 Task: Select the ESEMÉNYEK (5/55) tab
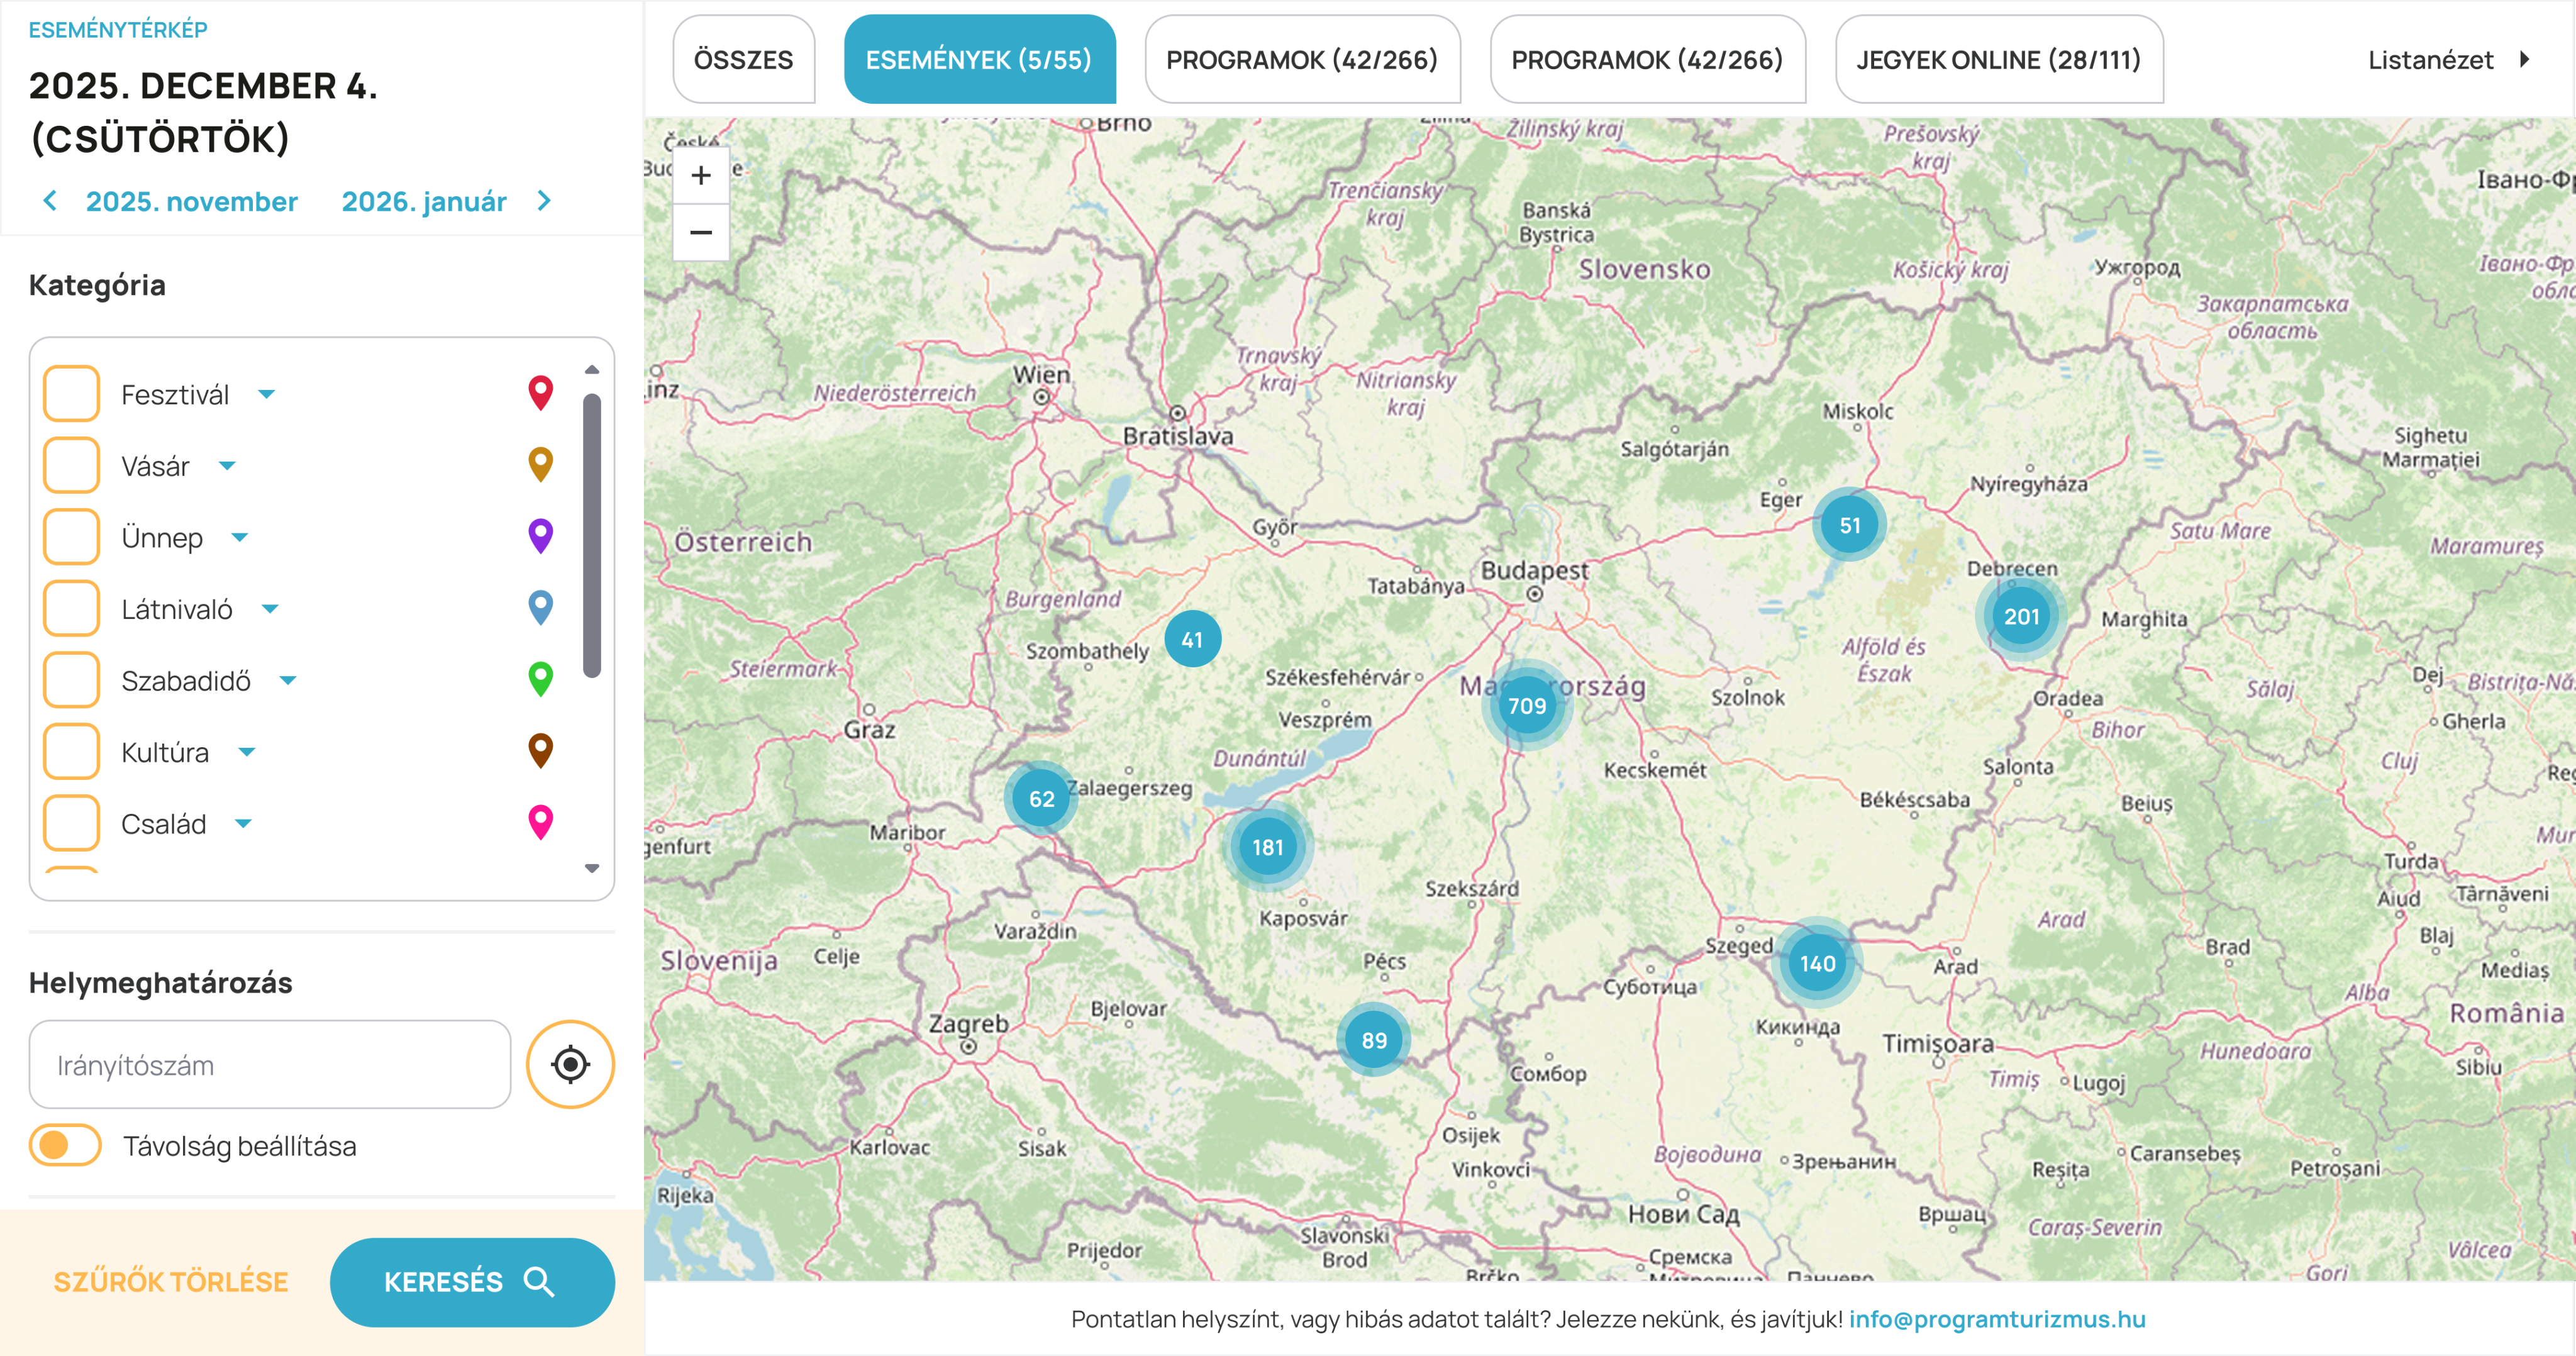(980, 59)
